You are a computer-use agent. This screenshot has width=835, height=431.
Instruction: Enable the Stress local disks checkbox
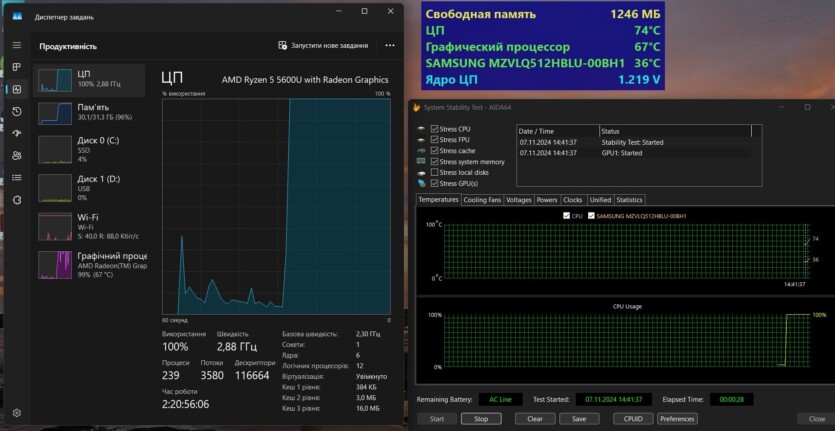(x=434, y=172)
